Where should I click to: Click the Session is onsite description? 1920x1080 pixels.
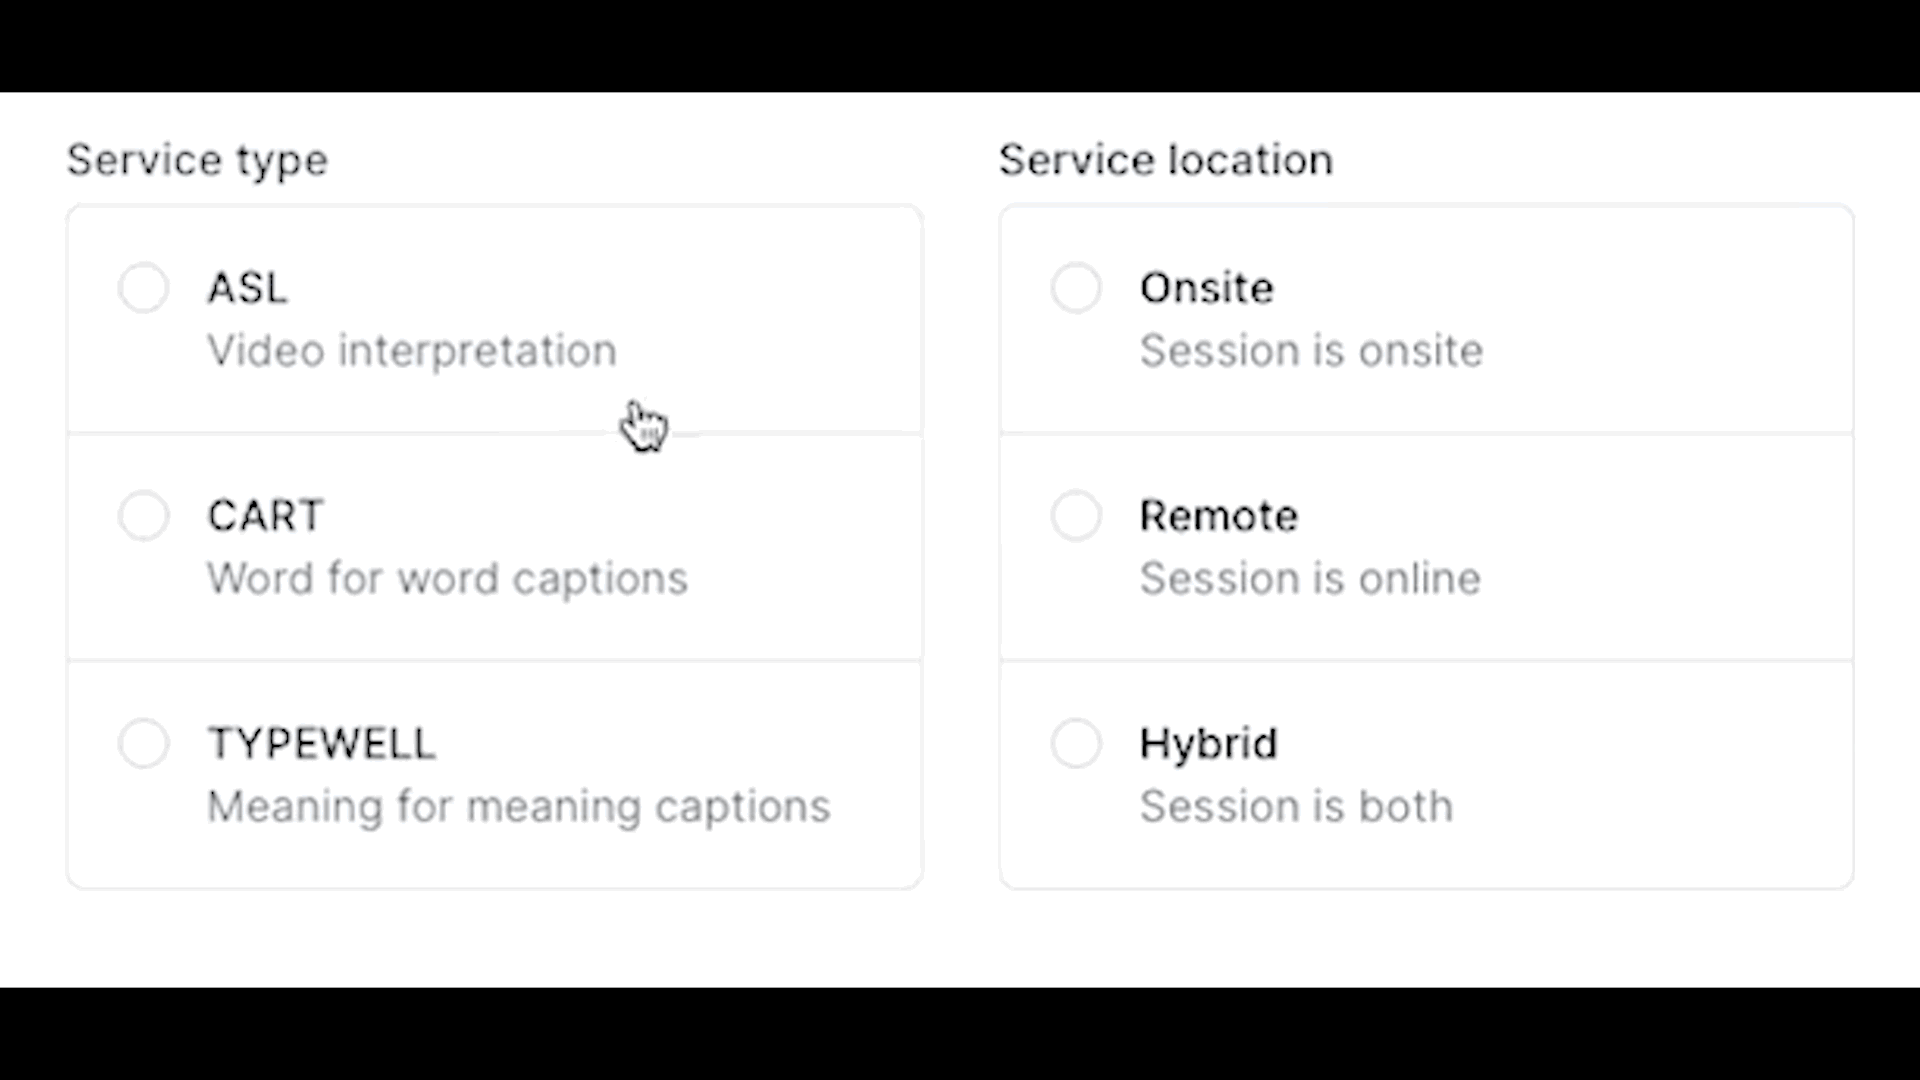[1311, 351]
